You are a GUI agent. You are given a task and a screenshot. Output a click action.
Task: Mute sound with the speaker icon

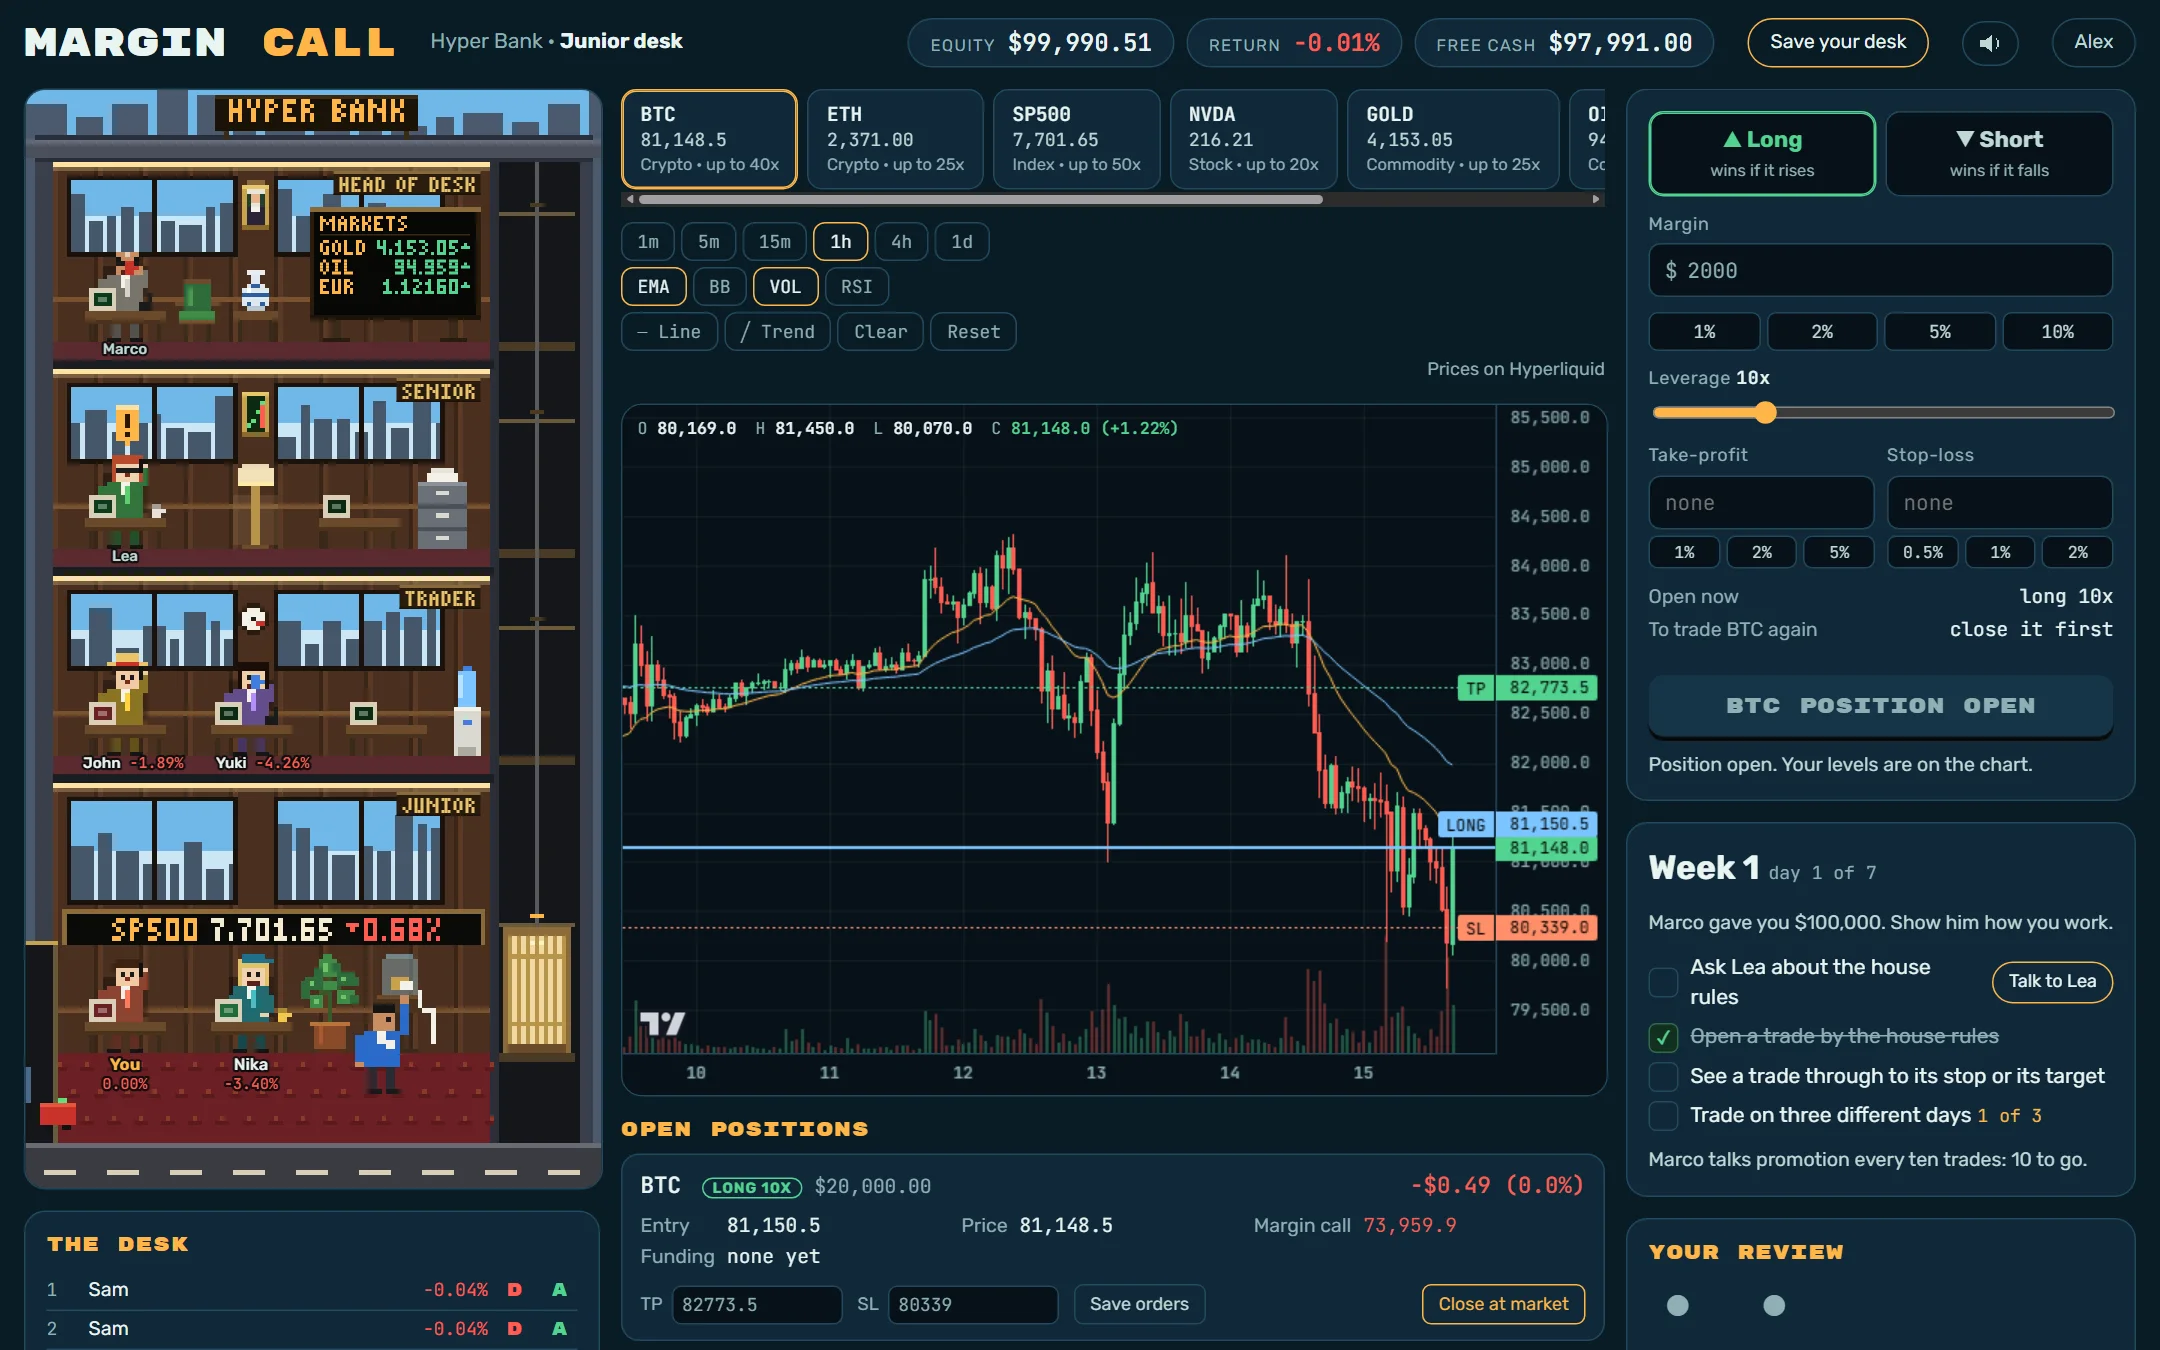coord(1989,43)
